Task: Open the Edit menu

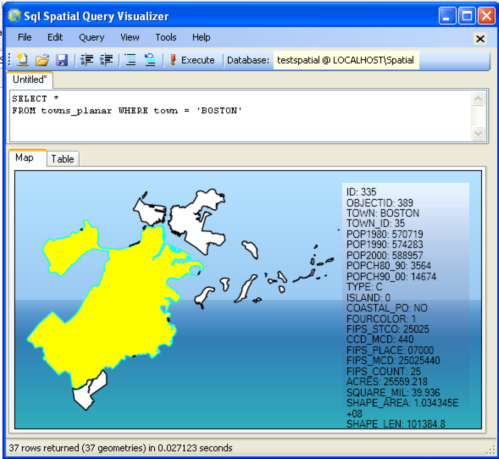Action: [x=55, y=37]
